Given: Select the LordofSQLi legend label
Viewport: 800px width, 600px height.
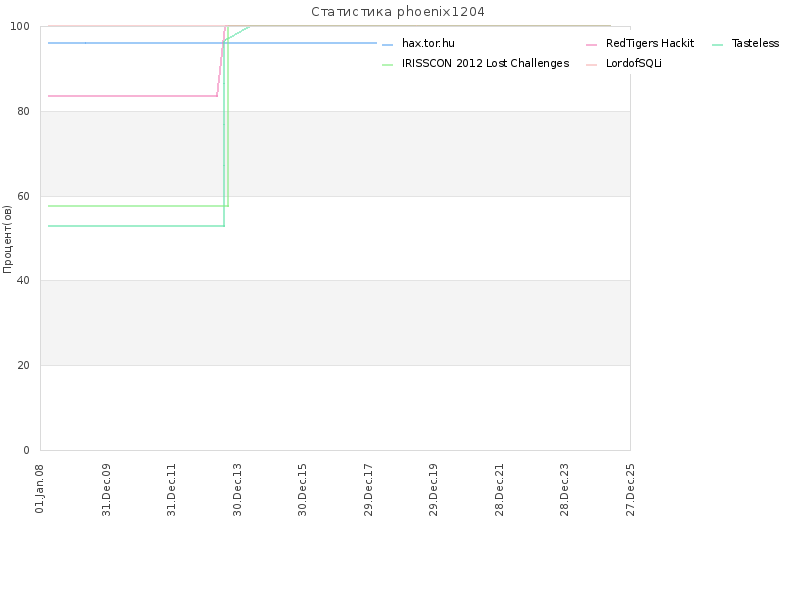Looking at the screenshot, I should [634, 63].
